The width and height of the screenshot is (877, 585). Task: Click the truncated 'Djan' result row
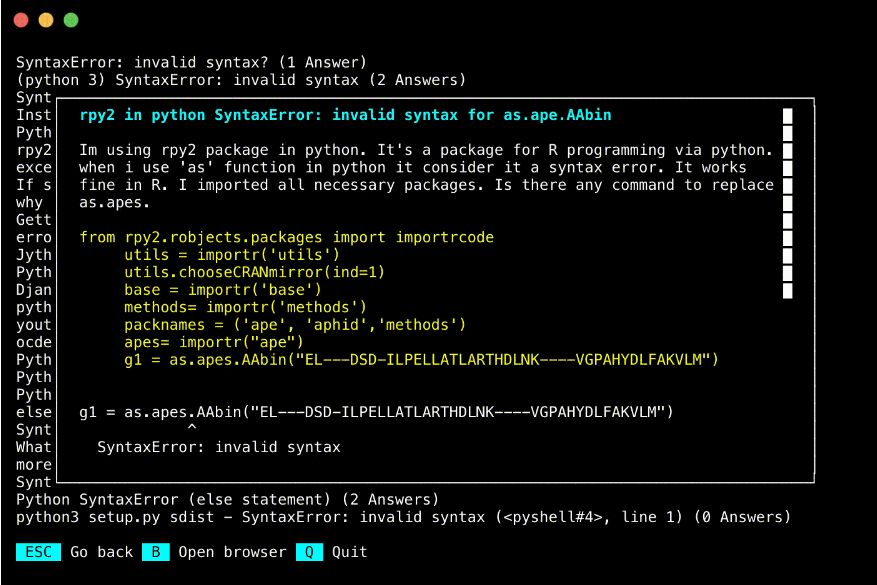tap(34, 290)
